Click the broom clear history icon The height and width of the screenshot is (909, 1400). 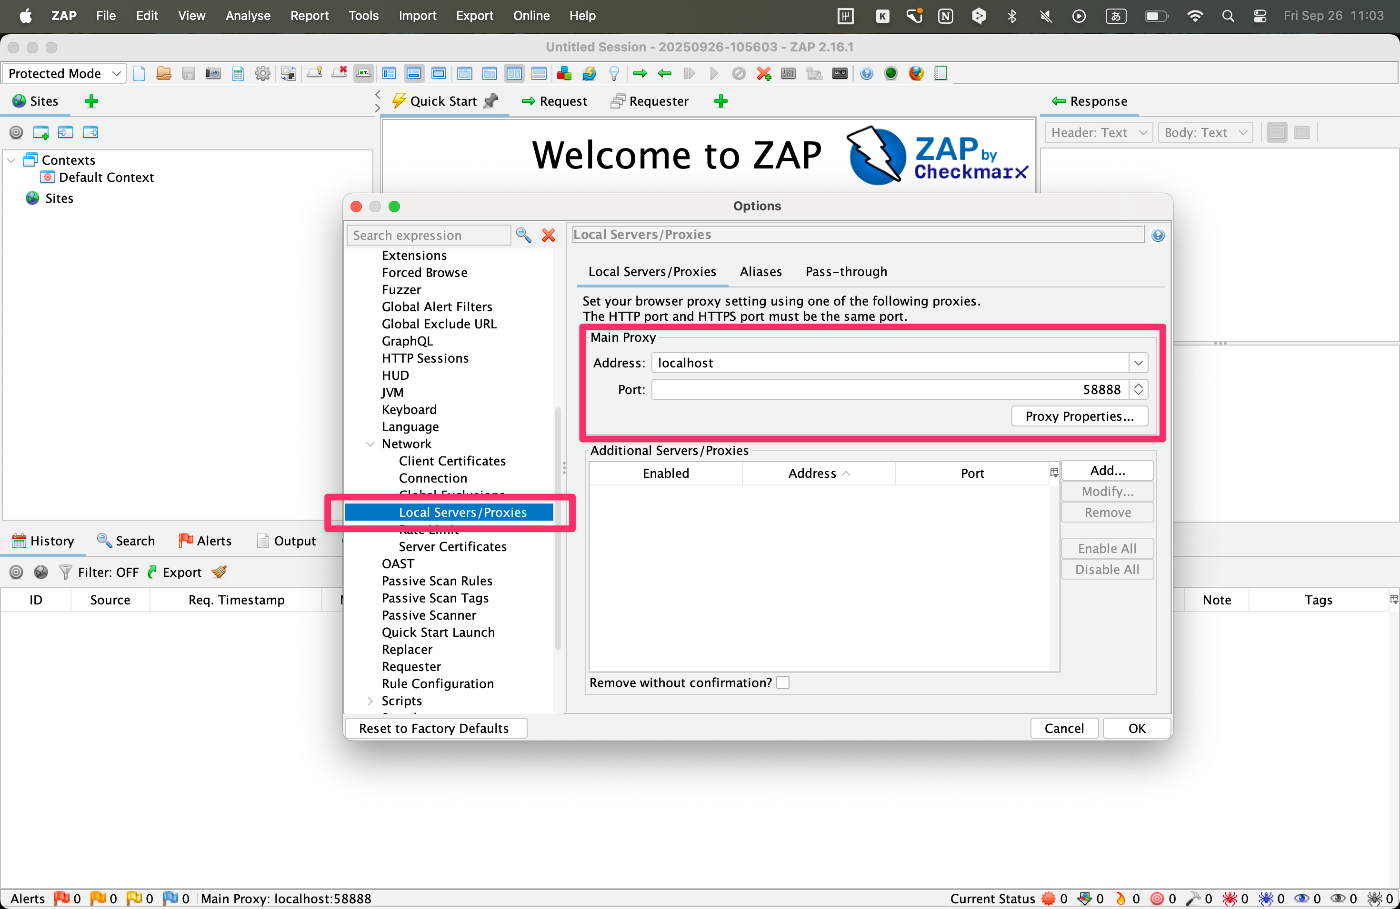click(219, 572)
